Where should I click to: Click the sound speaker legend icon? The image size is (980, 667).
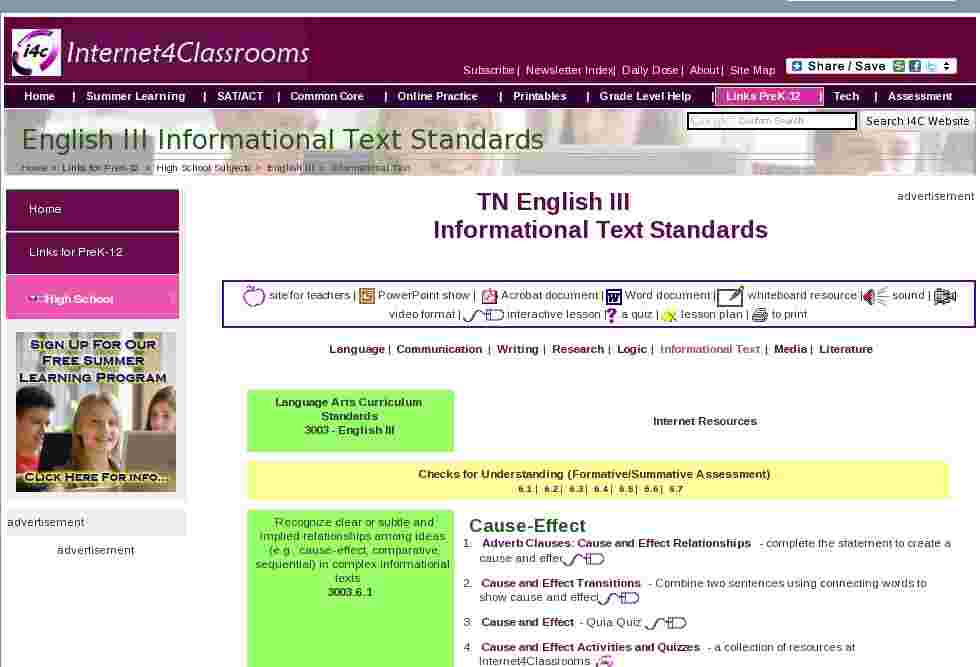(x=875, y=296)
